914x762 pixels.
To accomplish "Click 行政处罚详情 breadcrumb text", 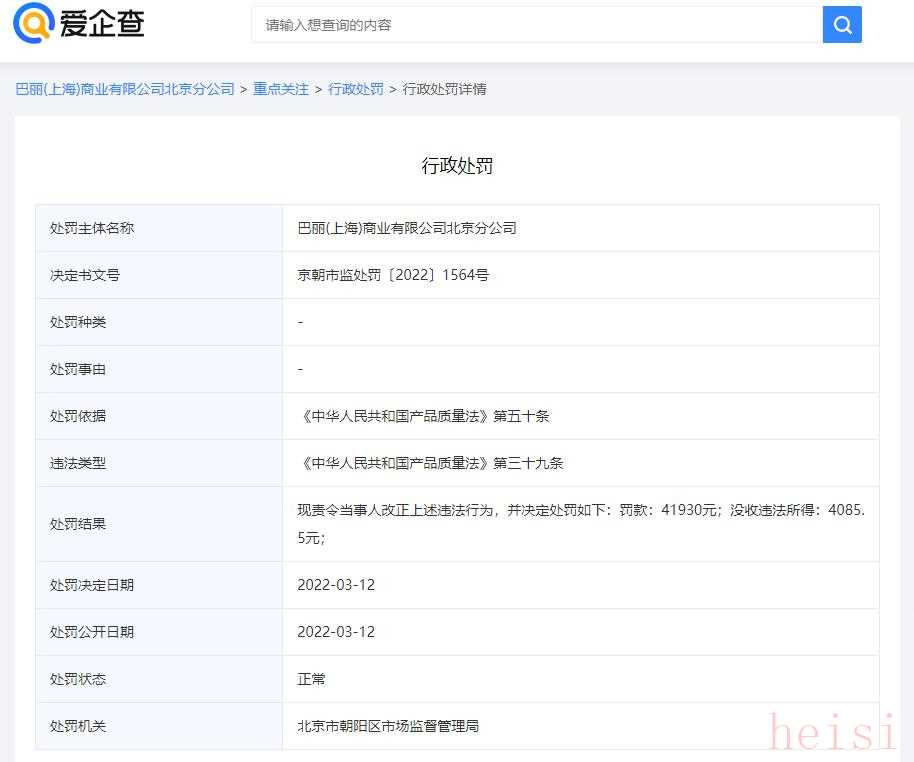I will (444, 89).
